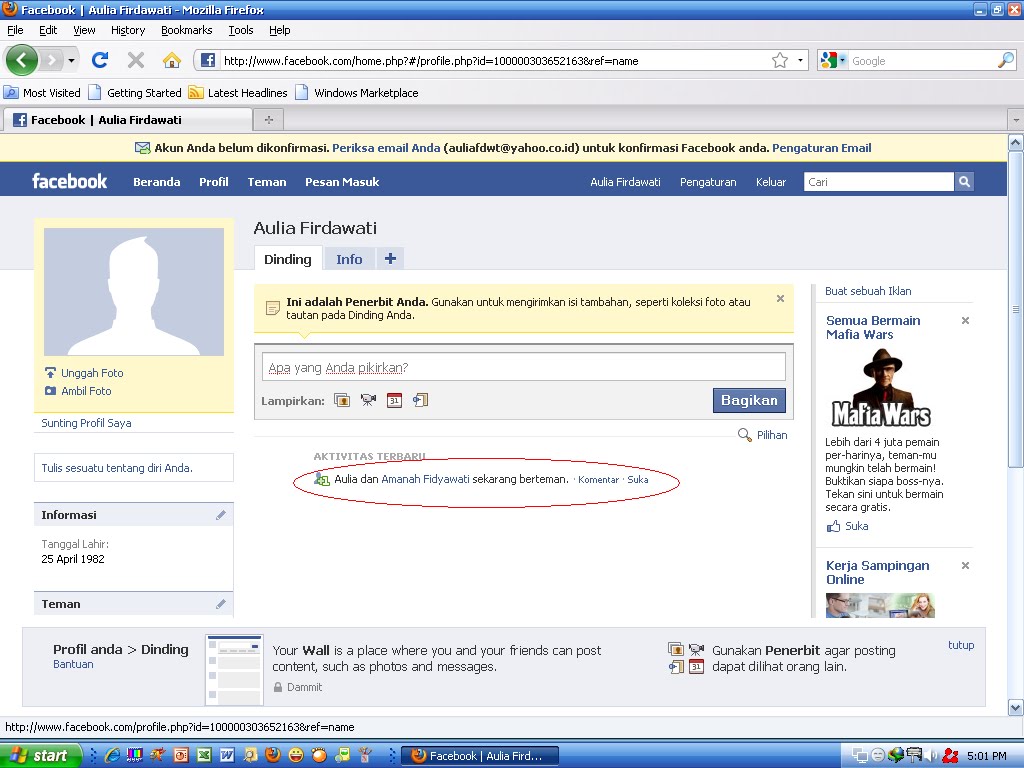Open Sunting Profil Saya link
The height and width of the screenshot is (768, 1024).
(86, 423)
